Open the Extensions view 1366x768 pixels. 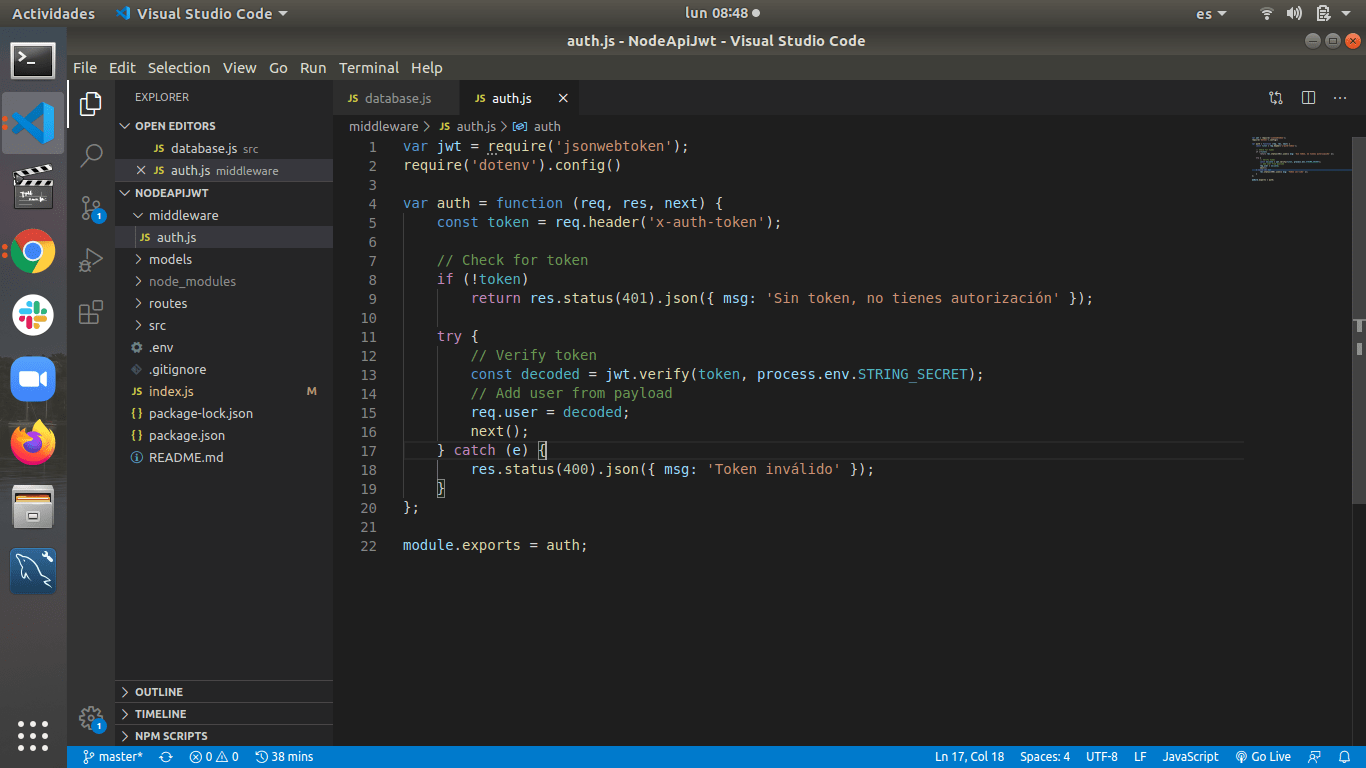pyautogui.click(x=91, y=312)
